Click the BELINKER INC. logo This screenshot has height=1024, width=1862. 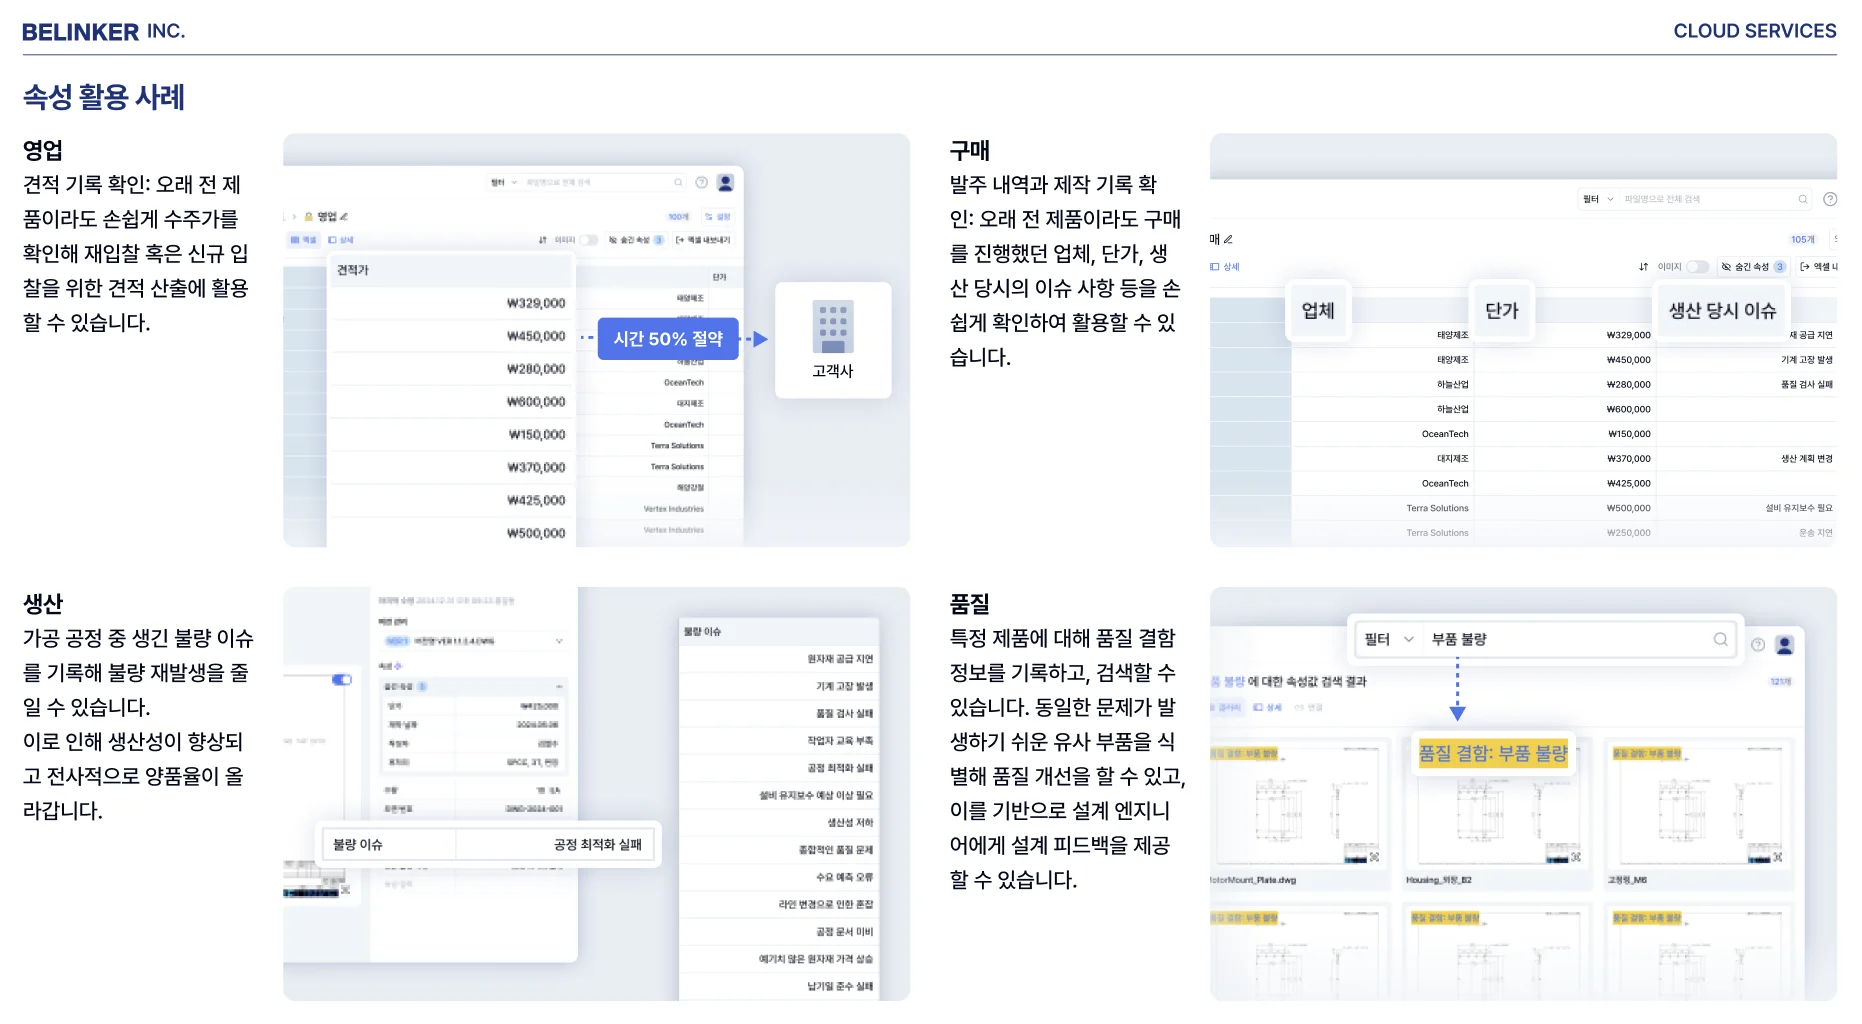click(x=103, y=31)
